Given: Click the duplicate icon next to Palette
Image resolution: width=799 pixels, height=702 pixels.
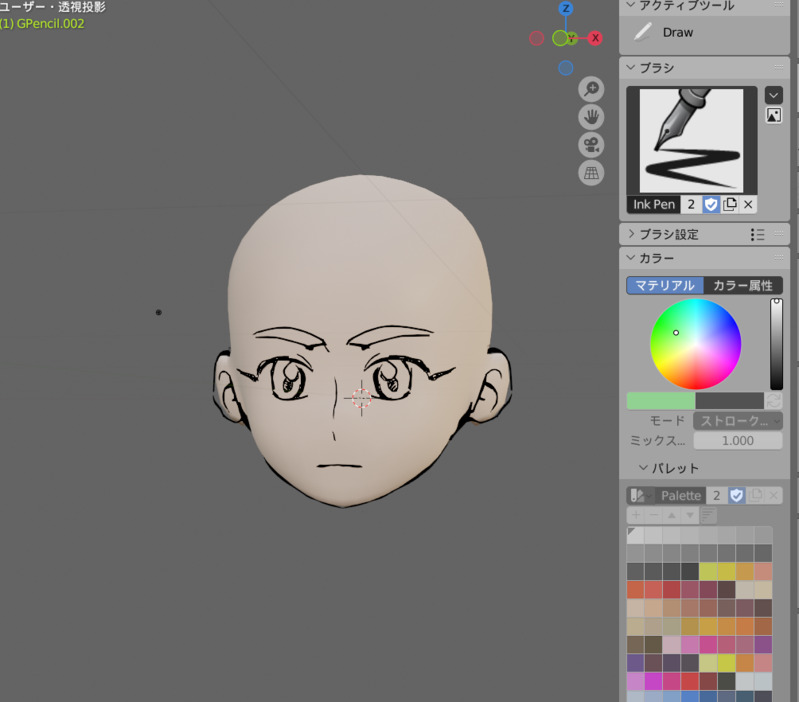Looking at the screenshot, I should [x=755, y=496].
